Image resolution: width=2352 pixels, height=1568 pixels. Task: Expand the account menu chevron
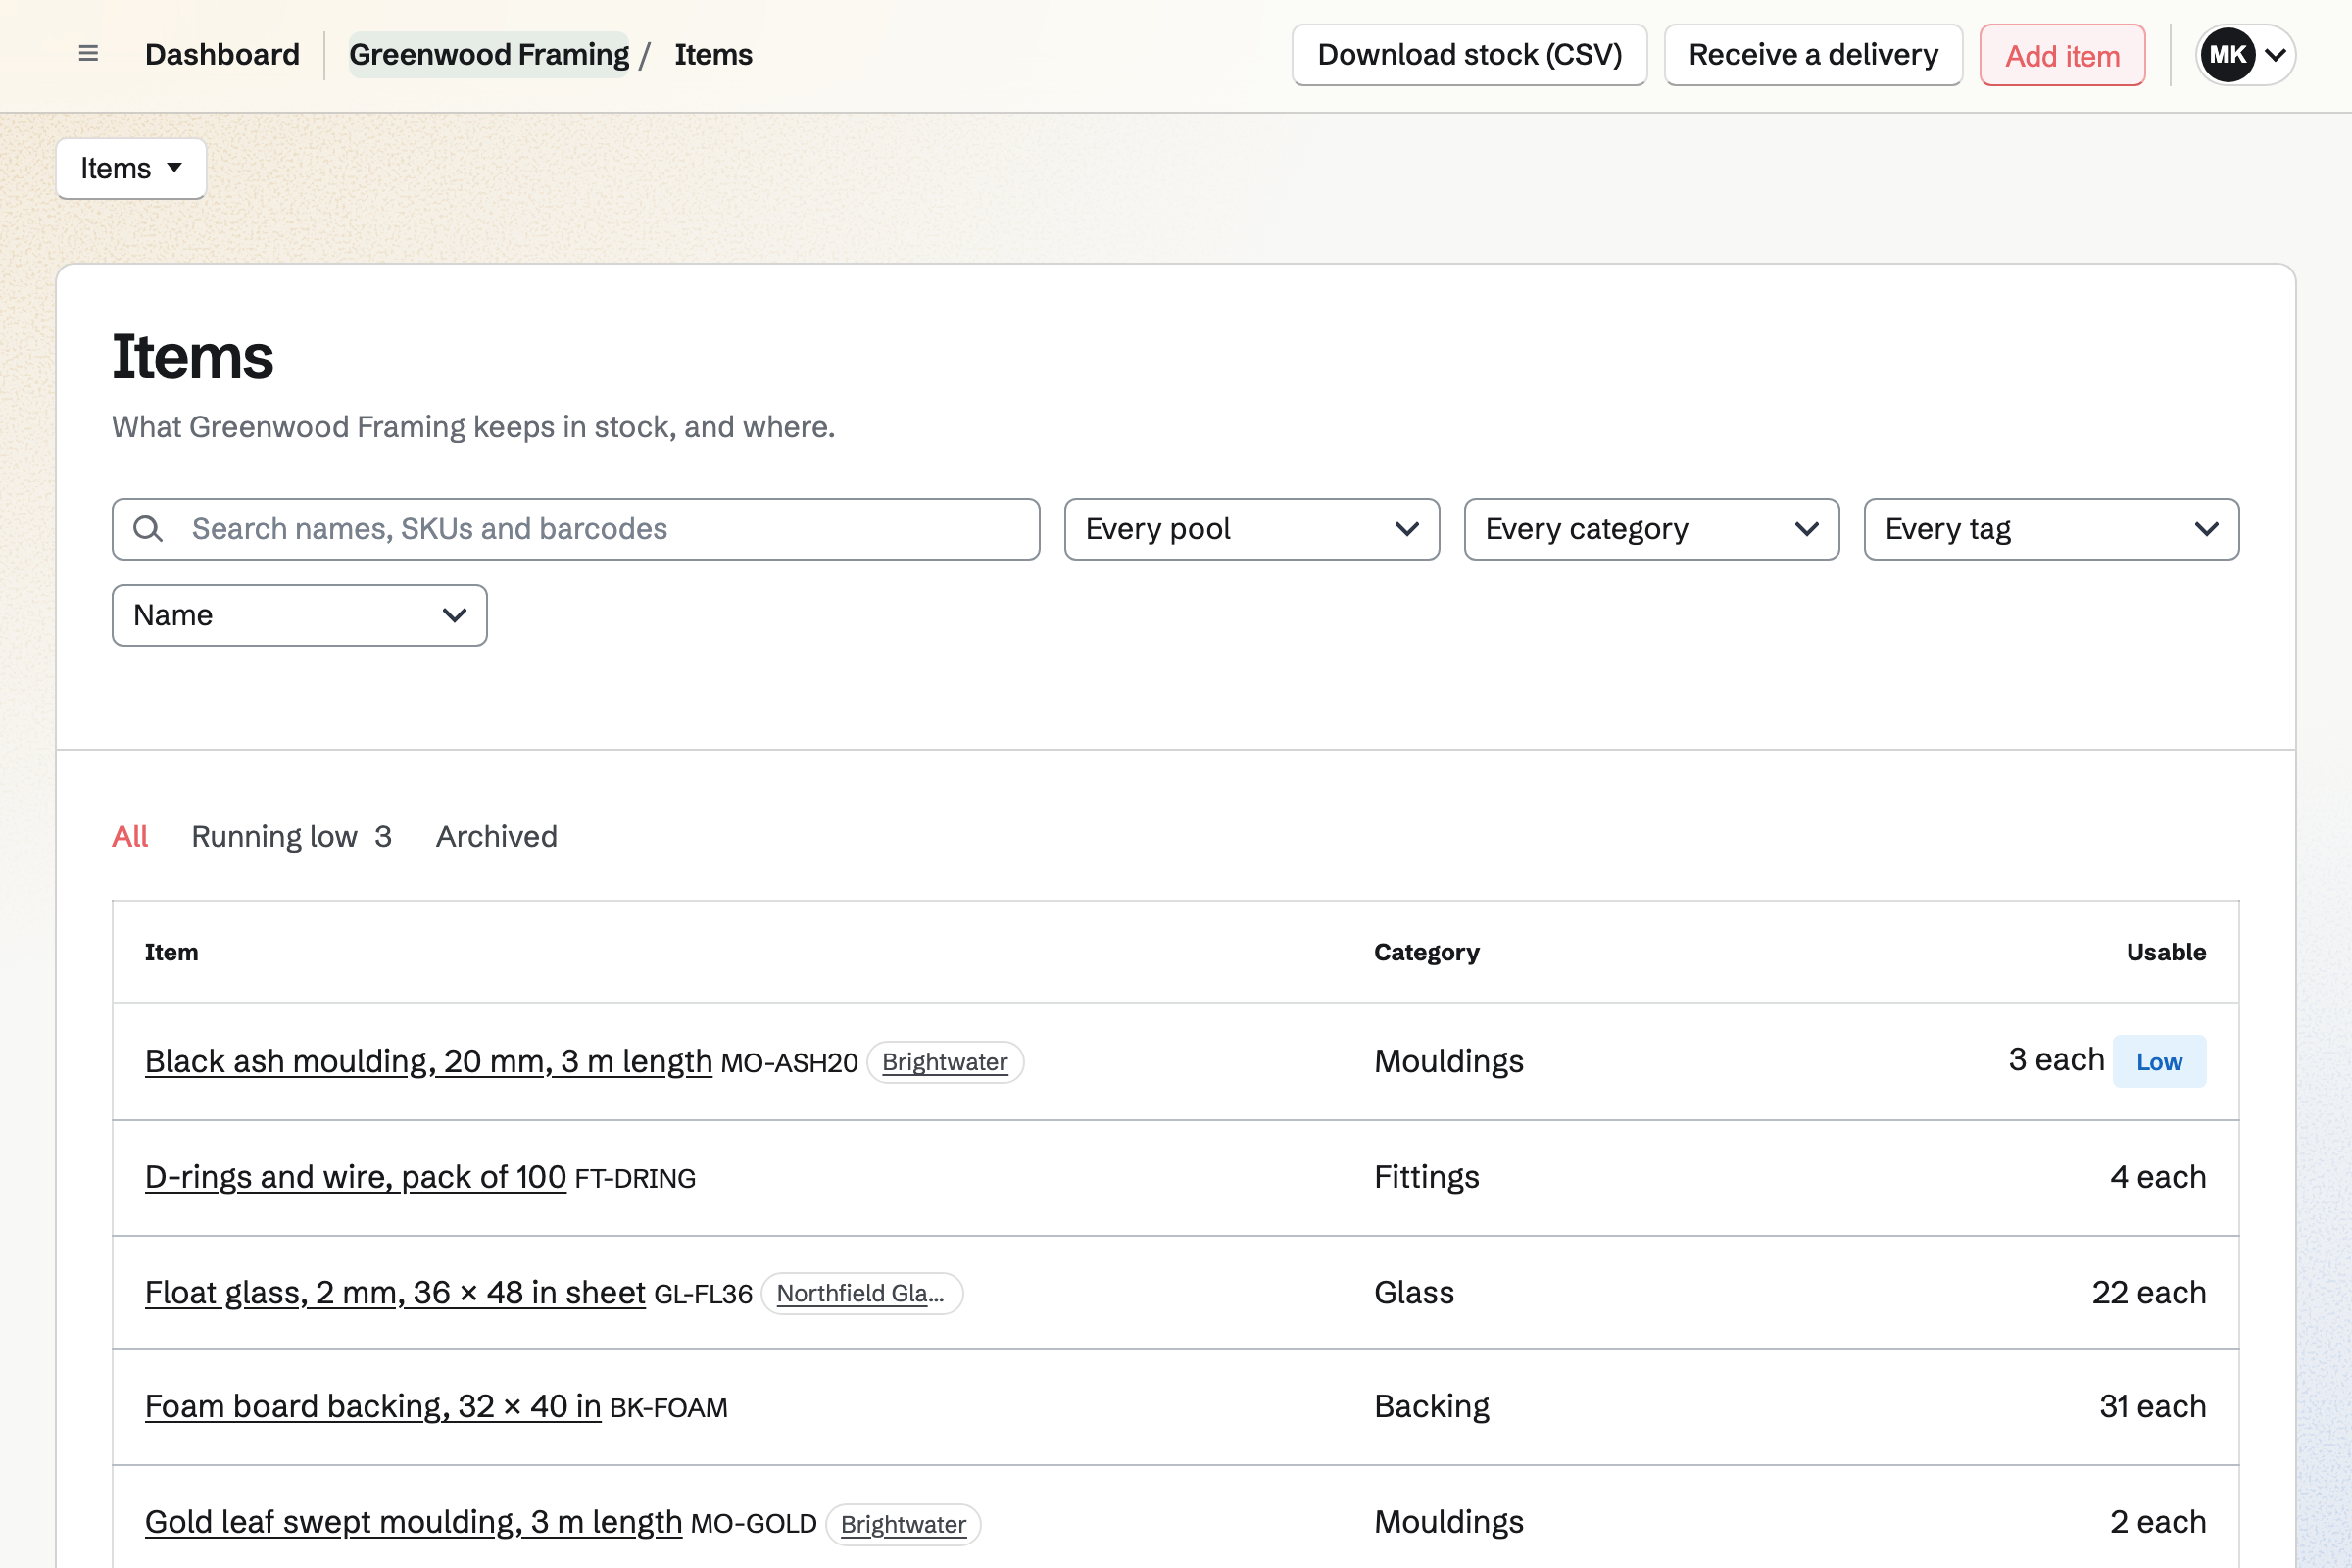(2276, 55)
